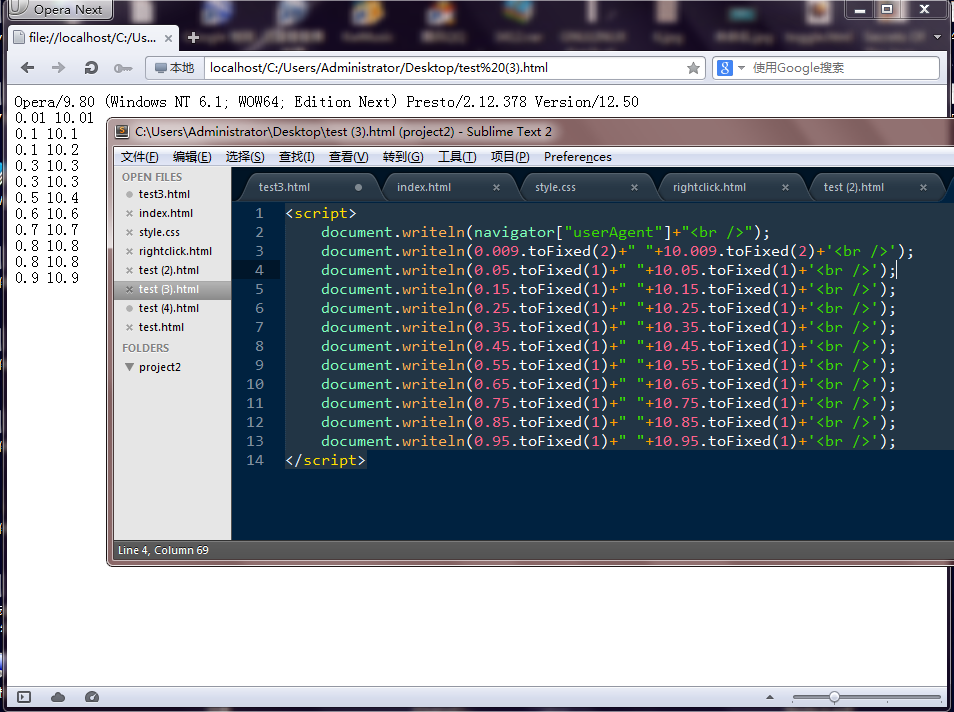
Task: Close the rightclick.html editor tab
Action: pyautogui.click(x=785, y=187)
